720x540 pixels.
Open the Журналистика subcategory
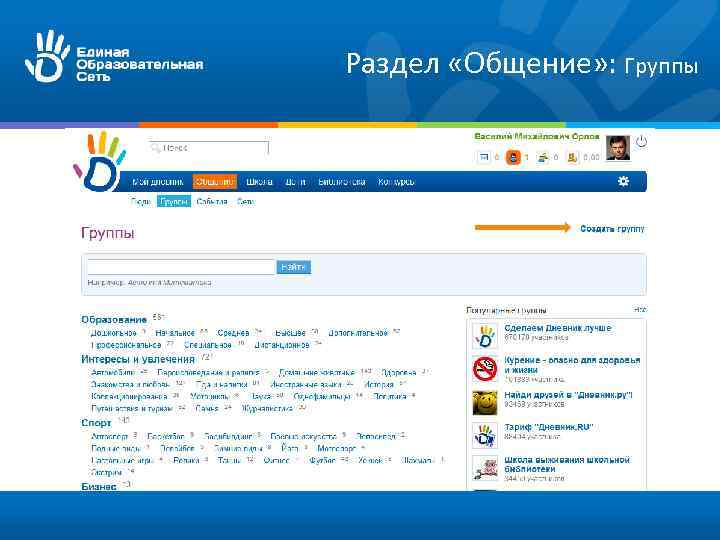click(x=267, y=408)
